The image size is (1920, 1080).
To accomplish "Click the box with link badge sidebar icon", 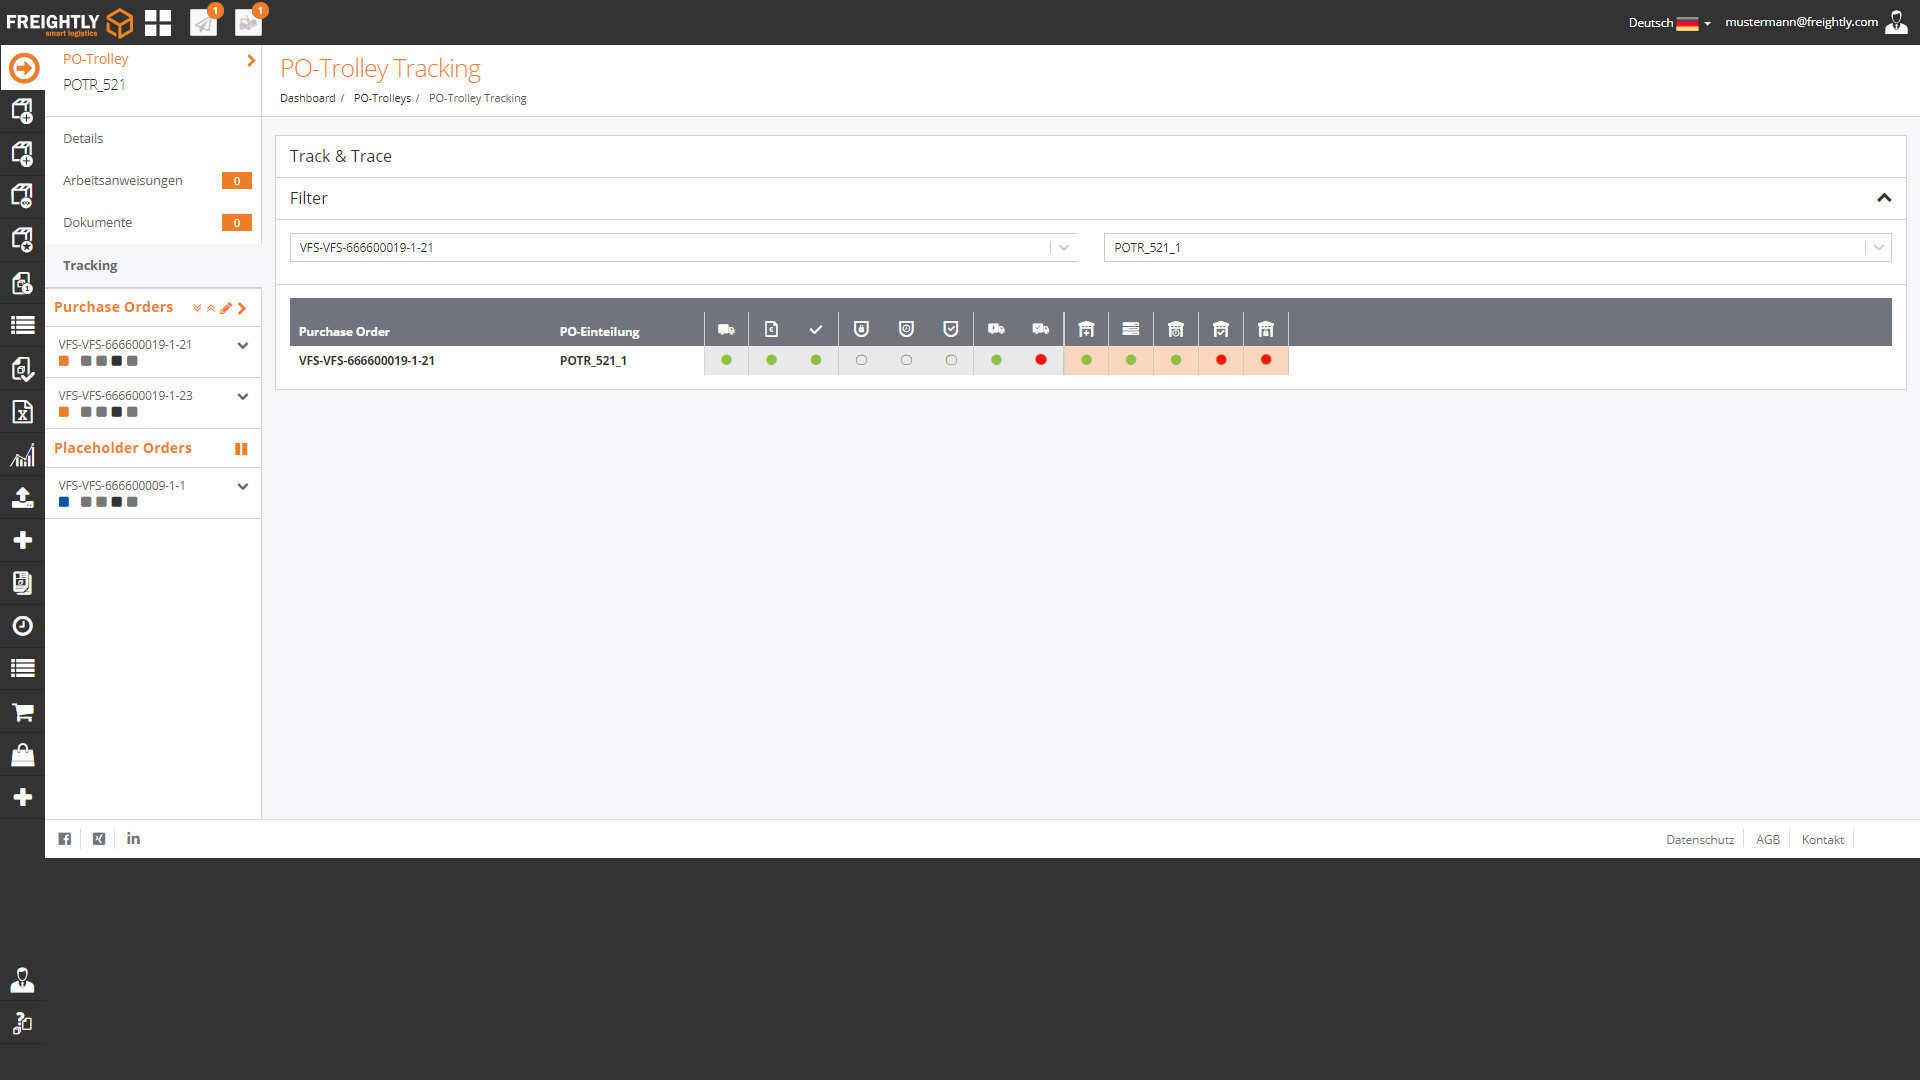I will (22, 196).
